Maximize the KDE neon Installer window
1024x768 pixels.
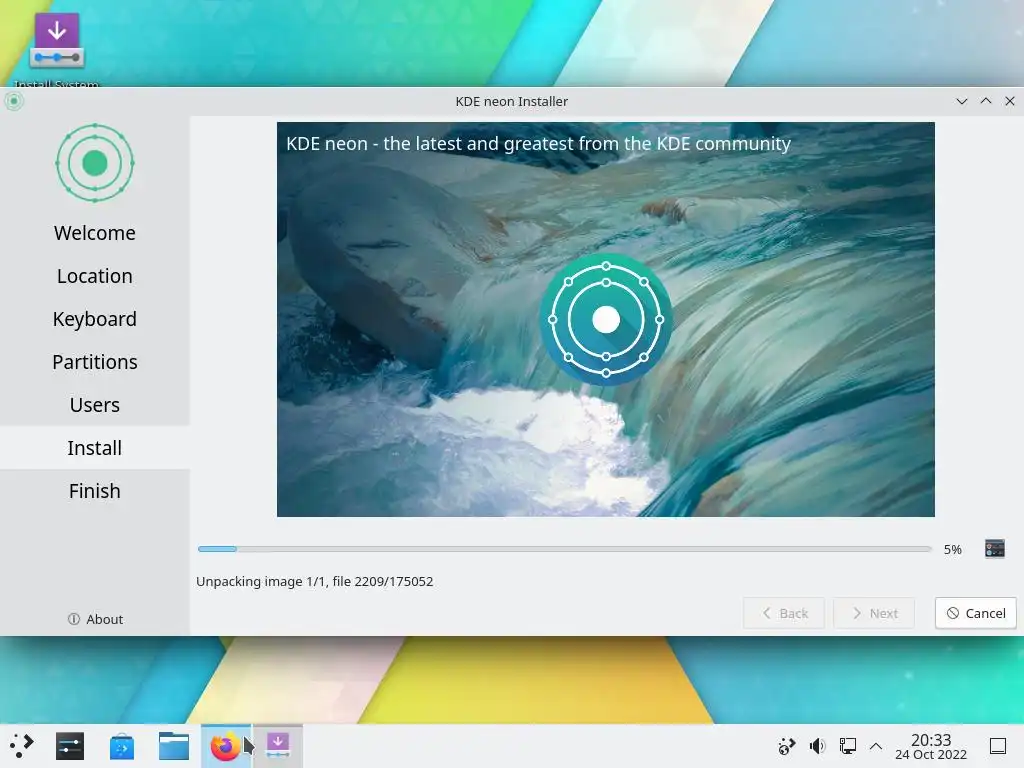[986, 101]
